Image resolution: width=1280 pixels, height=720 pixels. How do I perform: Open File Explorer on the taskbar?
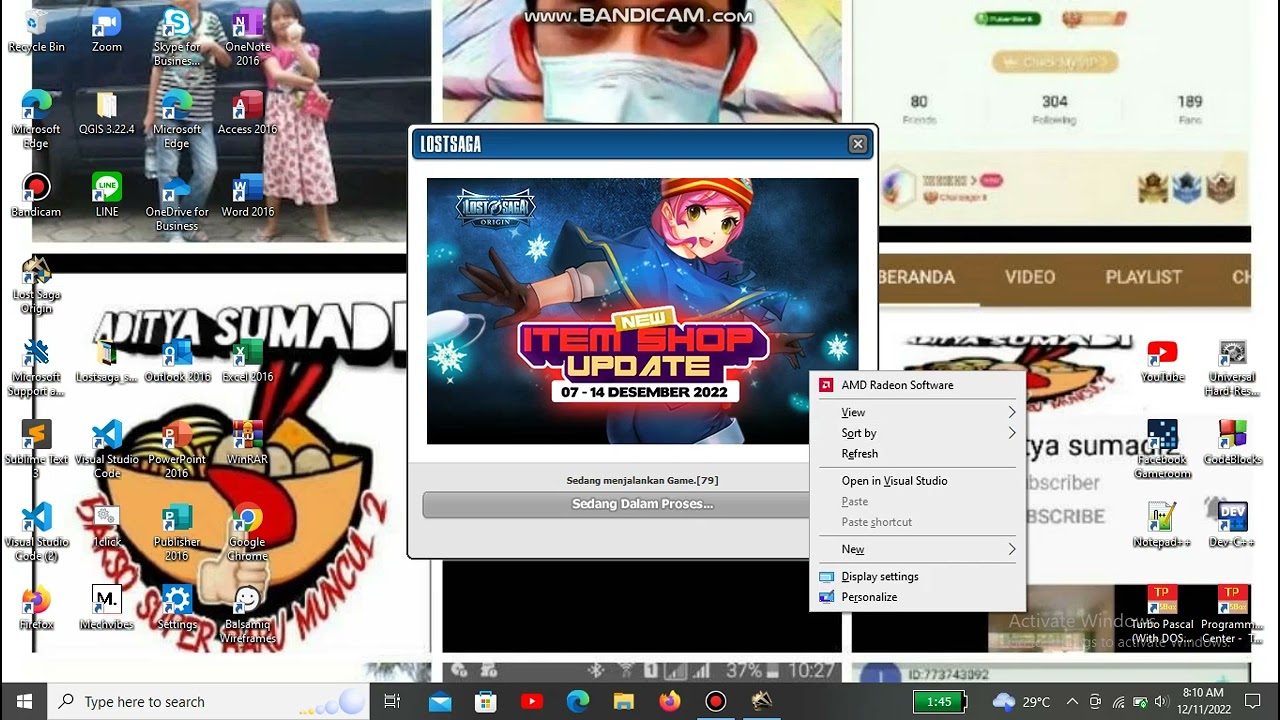click(624, 701)
